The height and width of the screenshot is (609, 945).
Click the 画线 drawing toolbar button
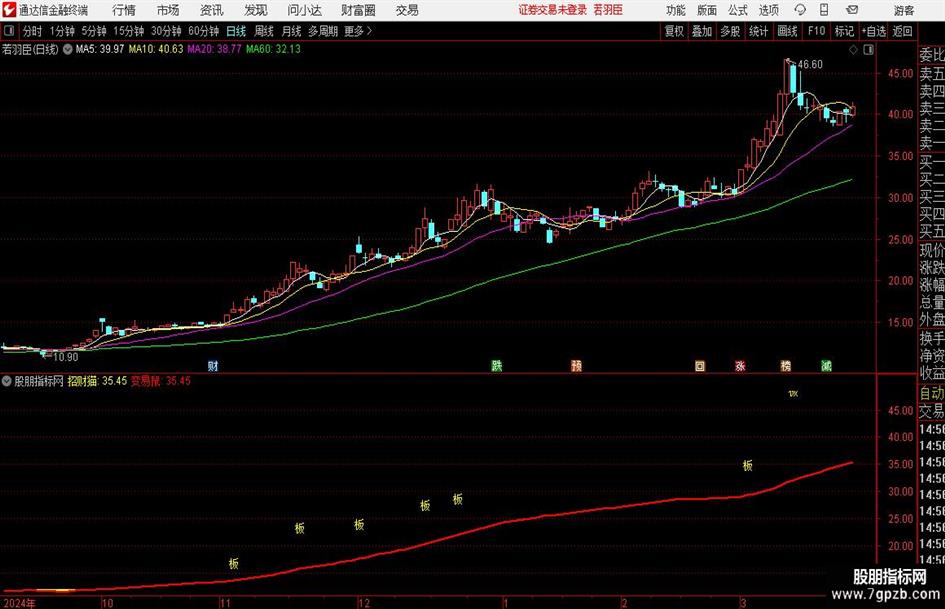click(787, 31)
